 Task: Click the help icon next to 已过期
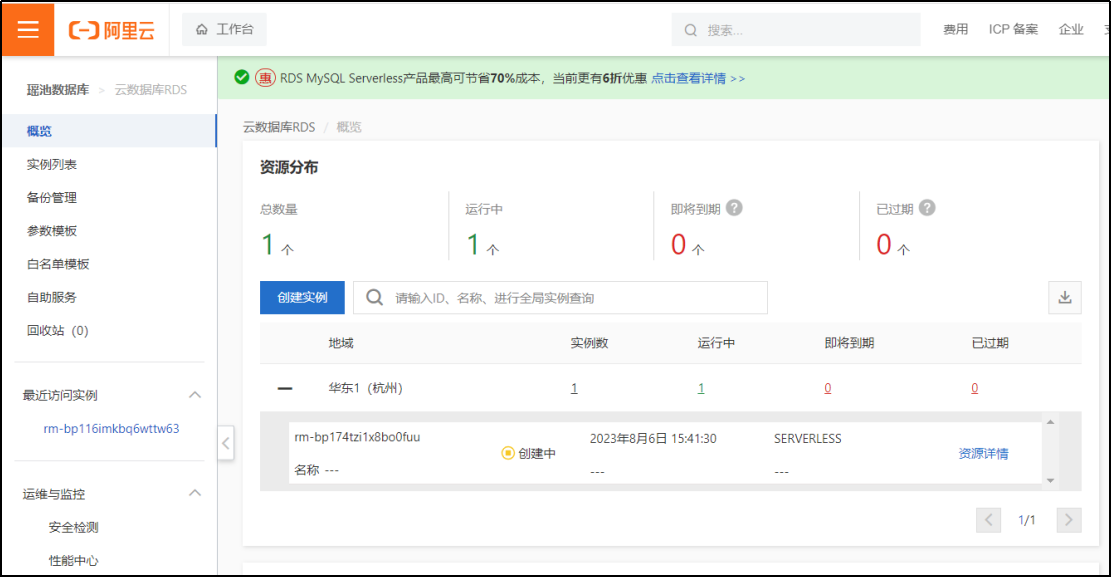point(927,208)
